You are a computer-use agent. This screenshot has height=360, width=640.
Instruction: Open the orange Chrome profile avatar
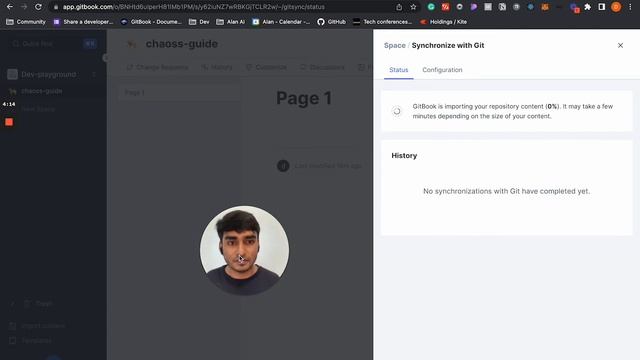[x=616, y=7]
